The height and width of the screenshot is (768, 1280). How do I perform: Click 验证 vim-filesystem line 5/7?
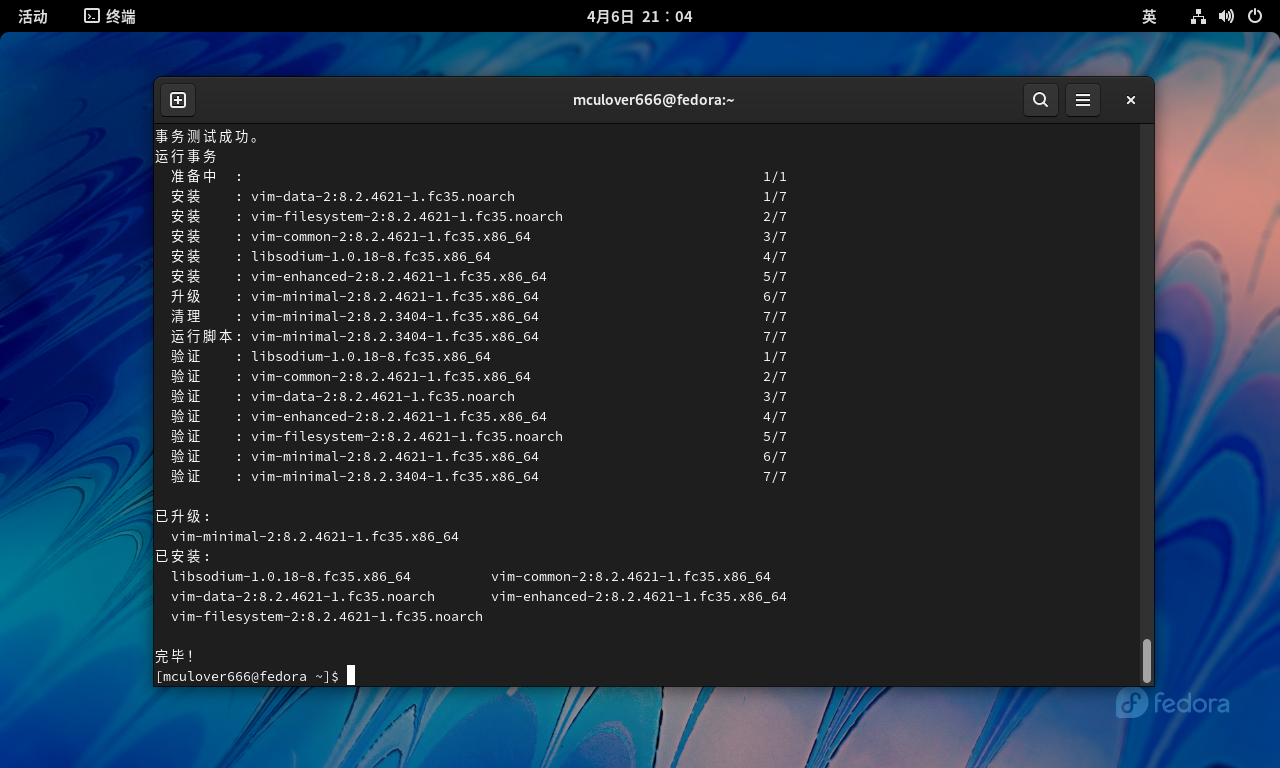pos(479,436)
